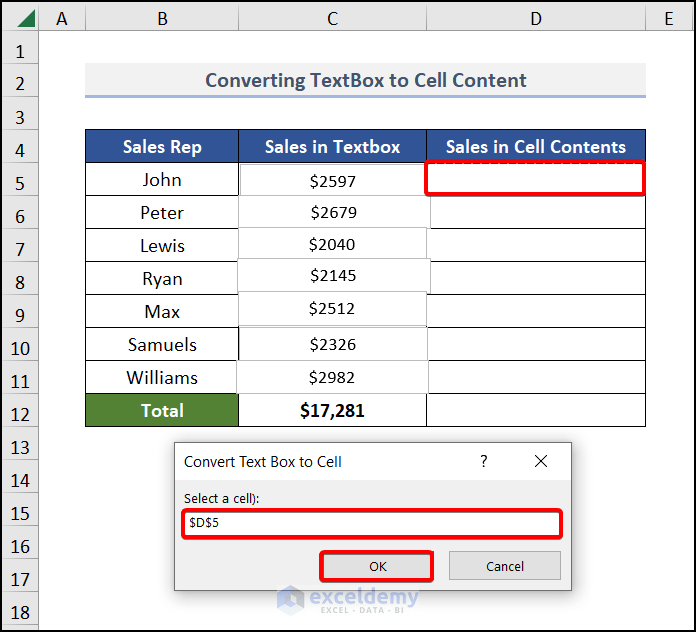Select empty cell D6 beside Peter's sales
Image resolution: width=696 pixels, height=632 pixels.
[x=538, y=212]
